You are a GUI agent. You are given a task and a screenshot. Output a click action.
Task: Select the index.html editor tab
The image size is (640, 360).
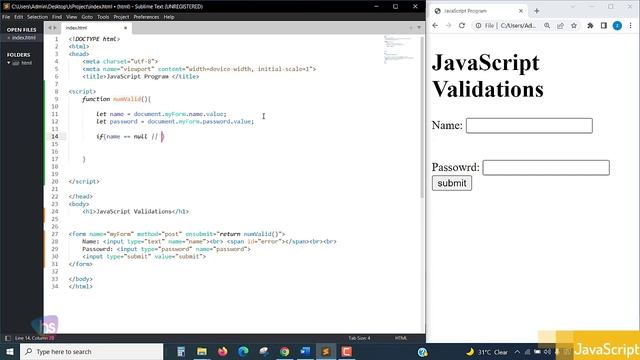pos(96,28)
